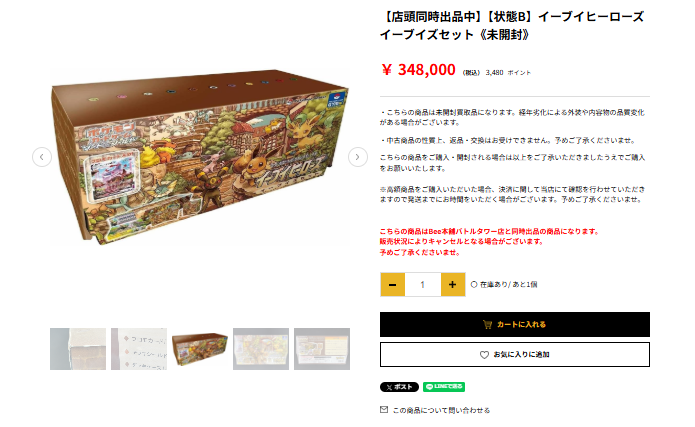The image size is (695, 427).
Task: Show next product image with right arrow
Action: [357, 157]
